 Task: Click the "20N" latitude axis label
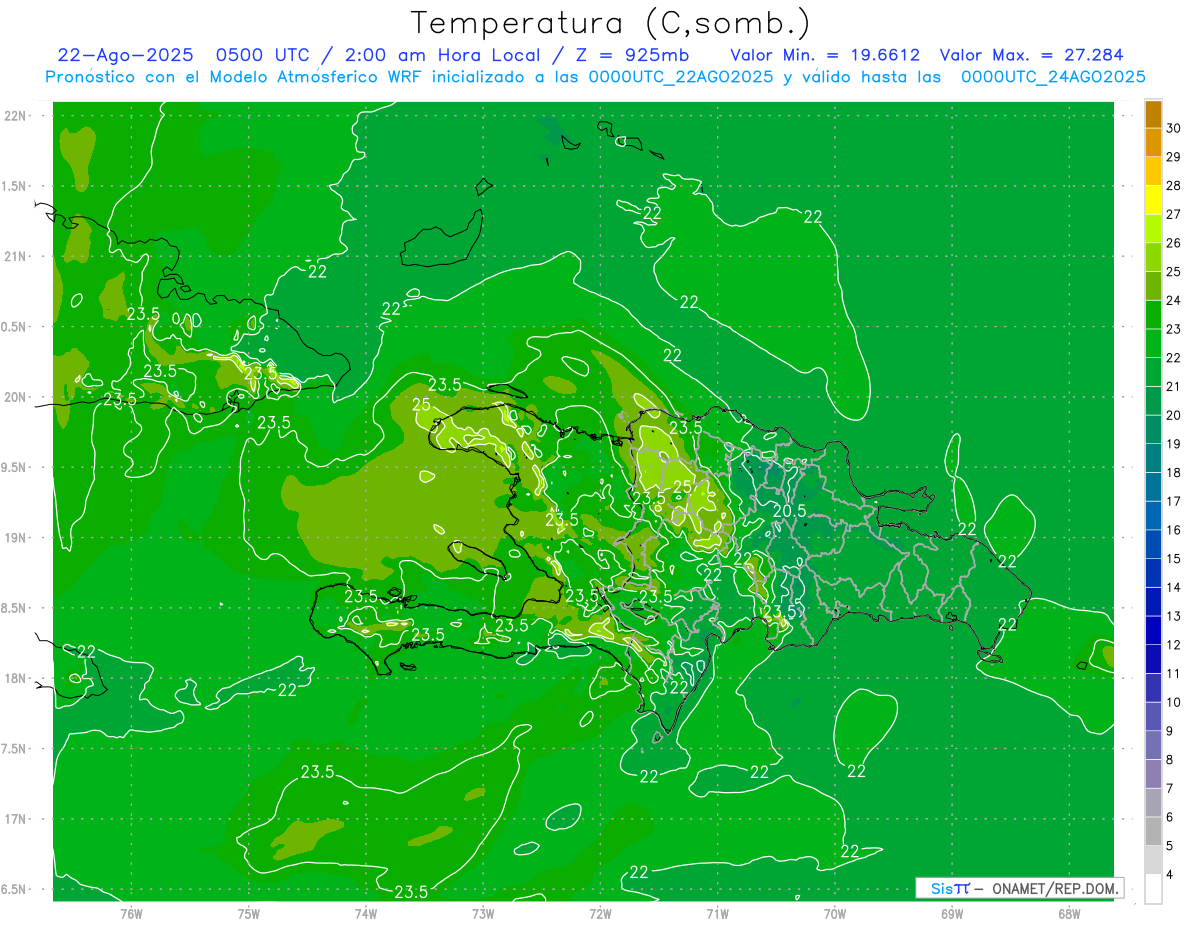point(15,397)
